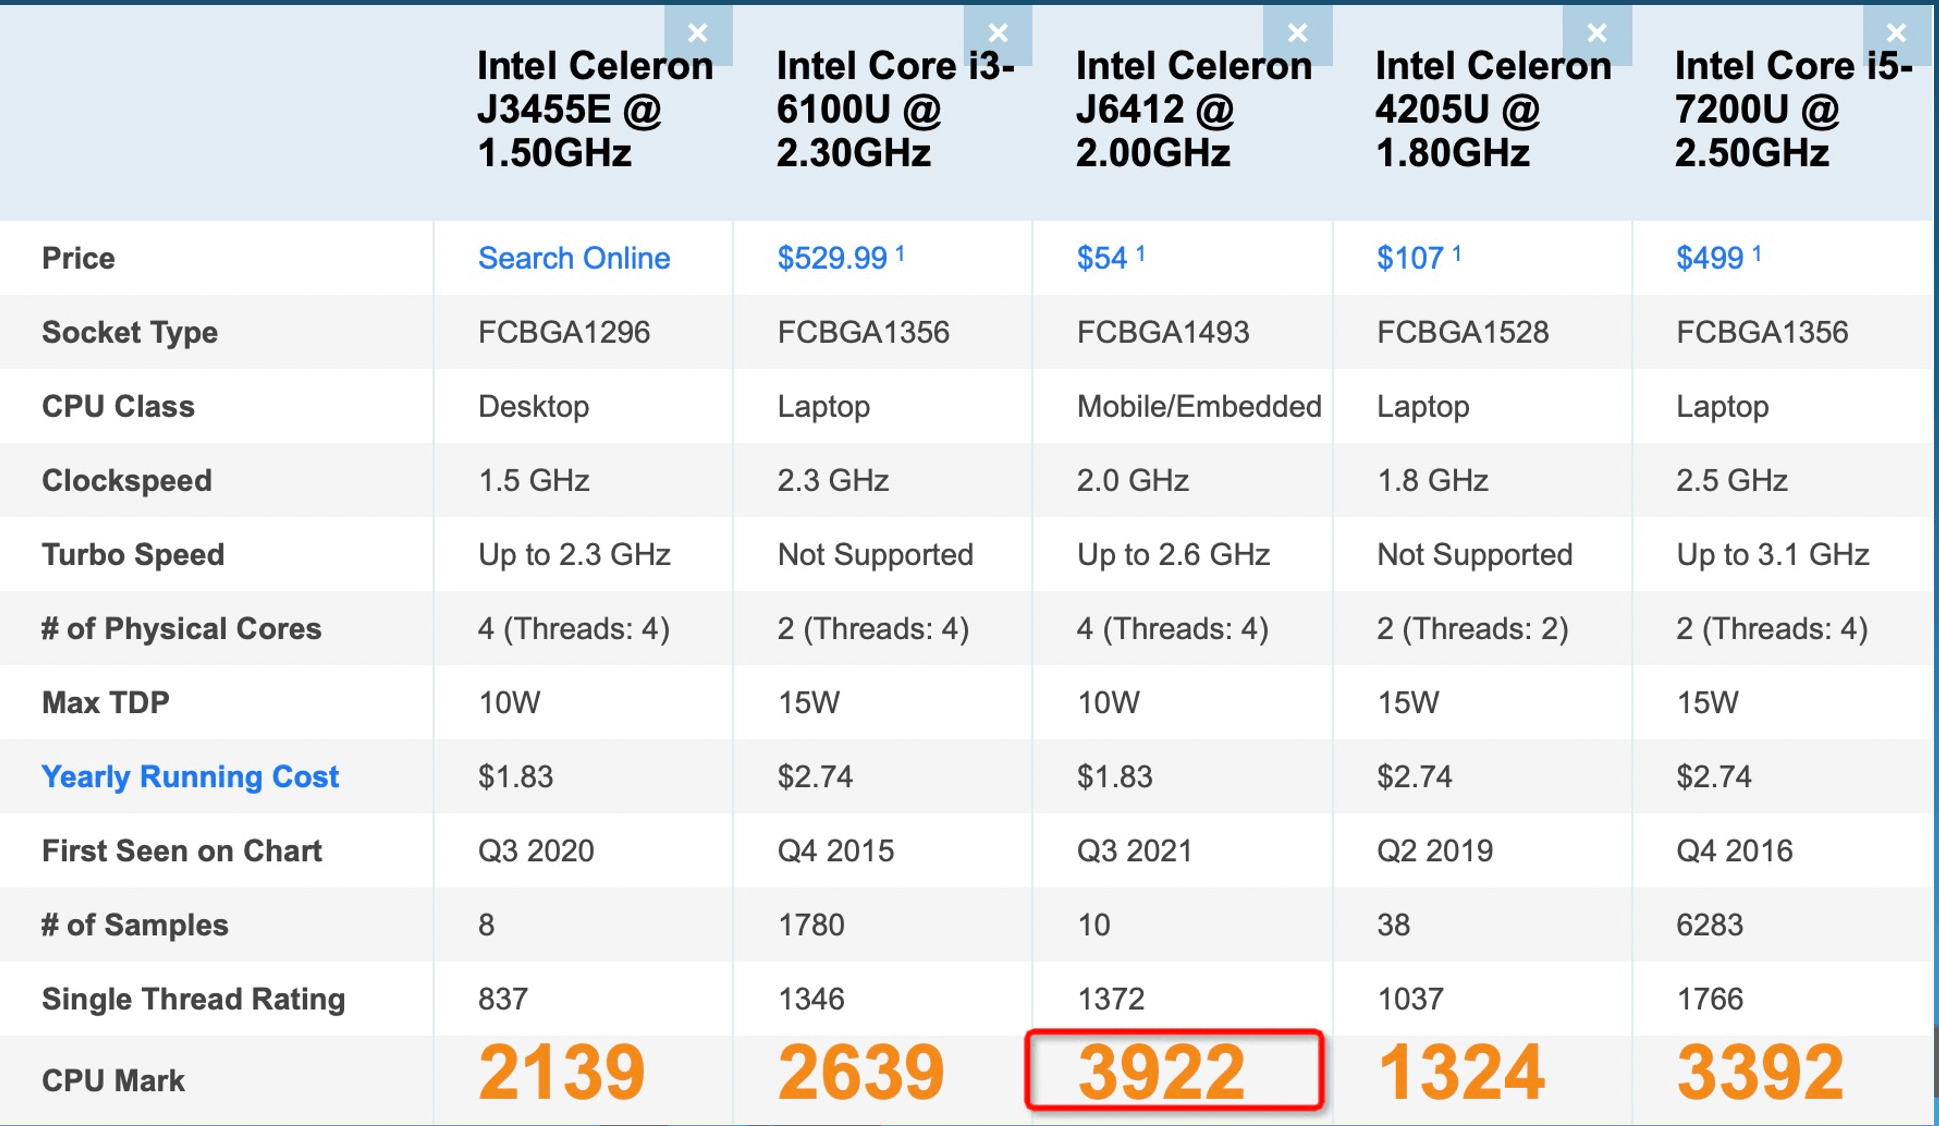Open the $107 price link
The width and height of the screenshot is (1939, 1126).
pyautogui.click(x=1410, y=258)
